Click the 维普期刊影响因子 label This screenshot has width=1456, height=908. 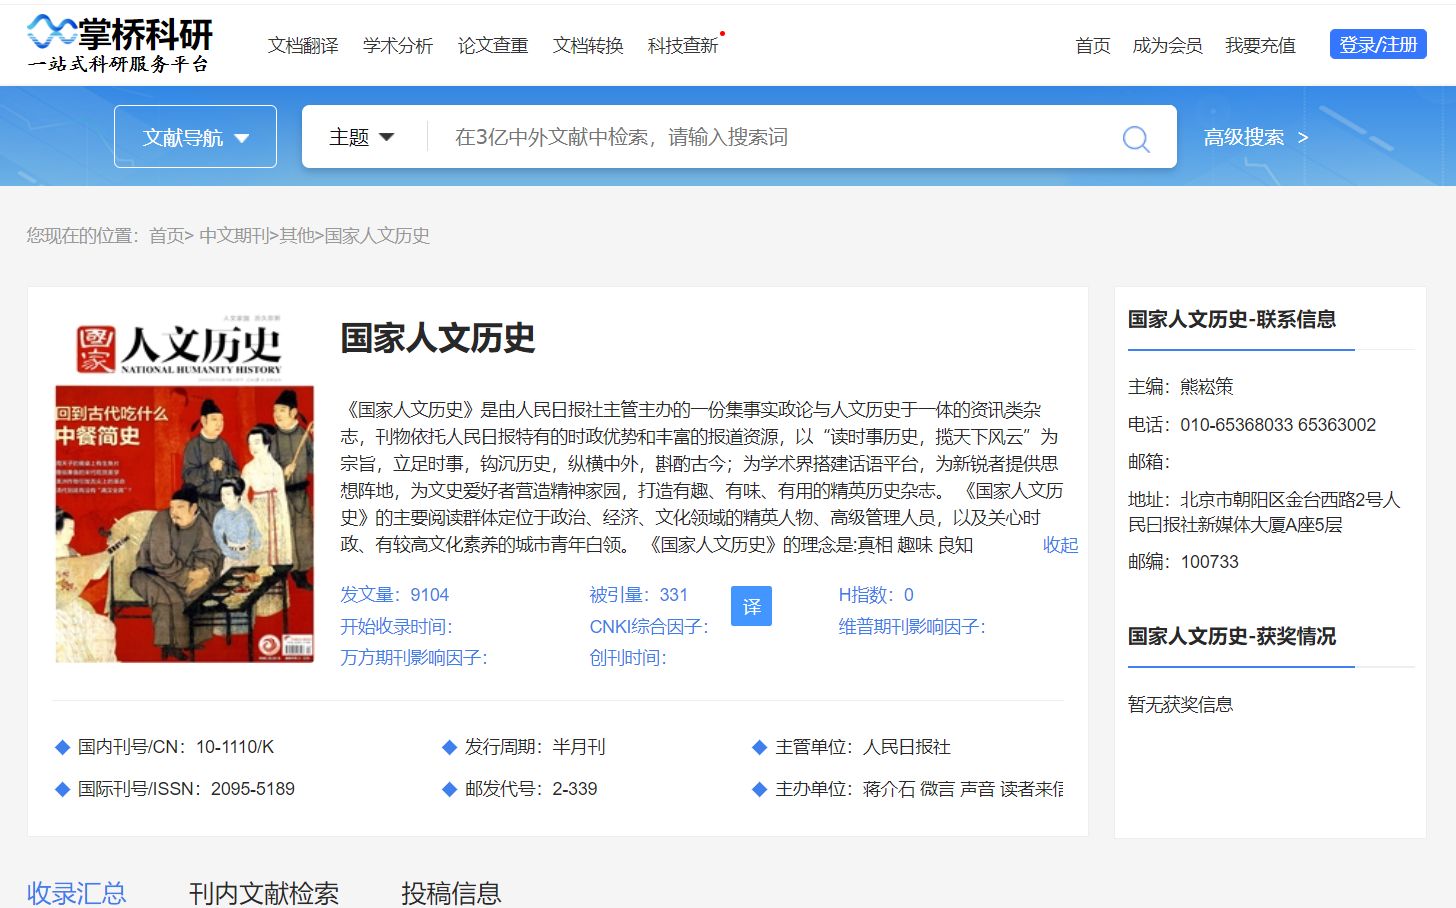click(912, 627)
